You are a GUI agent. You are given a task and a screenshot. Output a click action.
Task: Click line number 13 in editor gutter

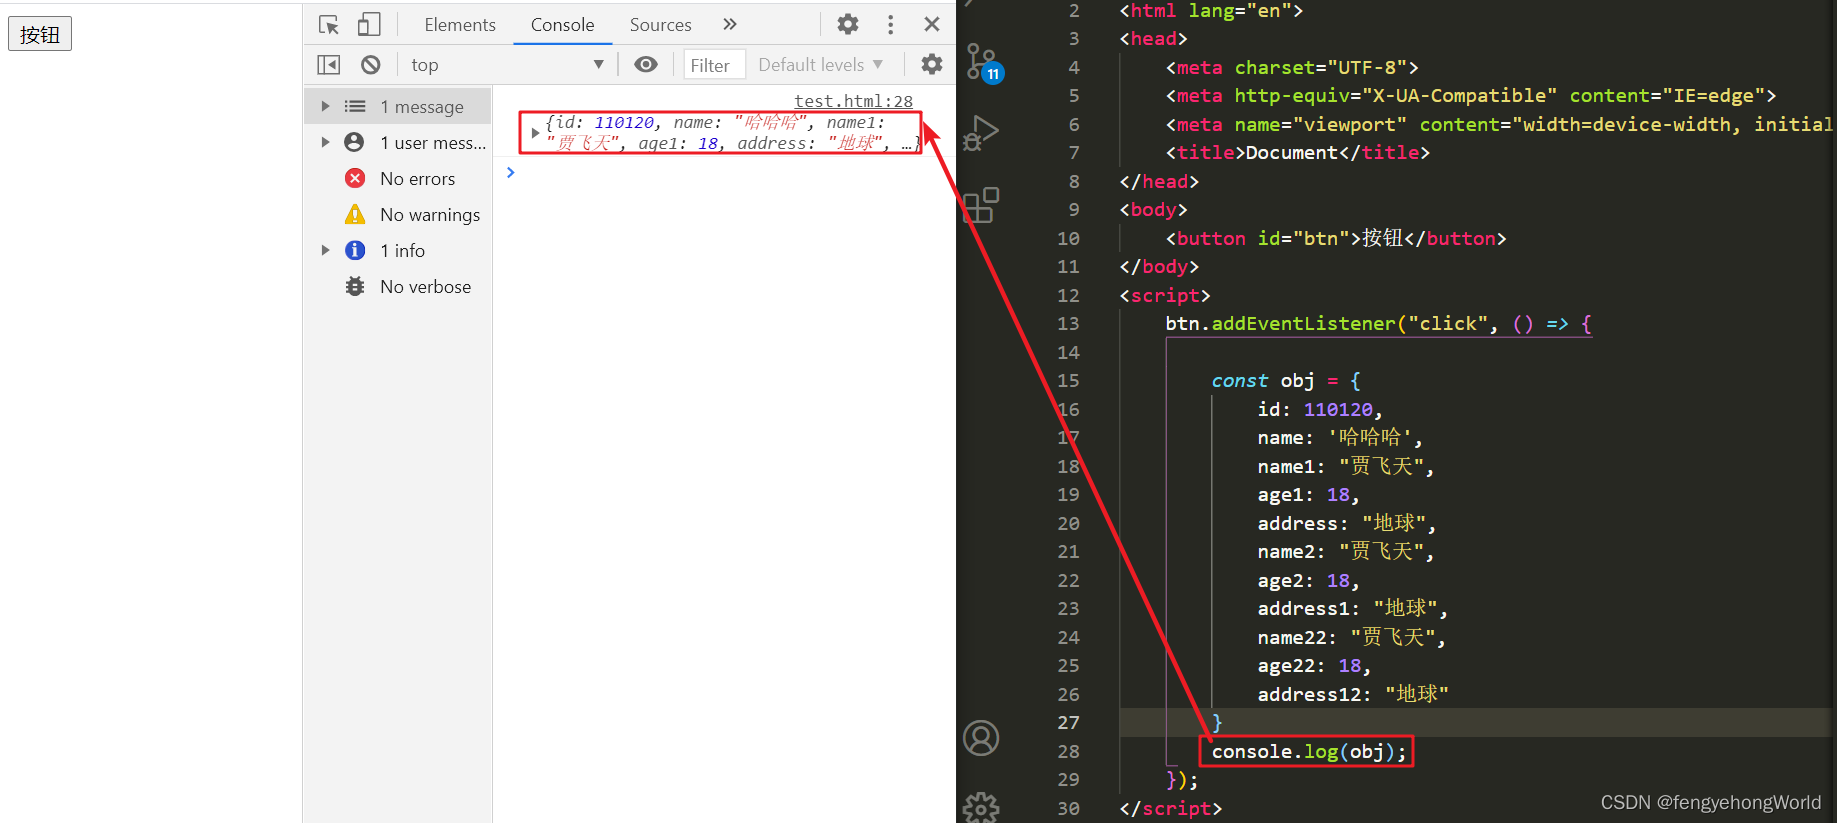click(x=1068, y=323)
